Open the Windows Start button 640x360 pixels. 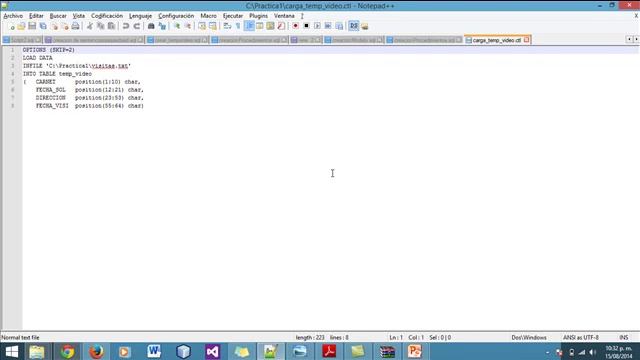[11, 351]
